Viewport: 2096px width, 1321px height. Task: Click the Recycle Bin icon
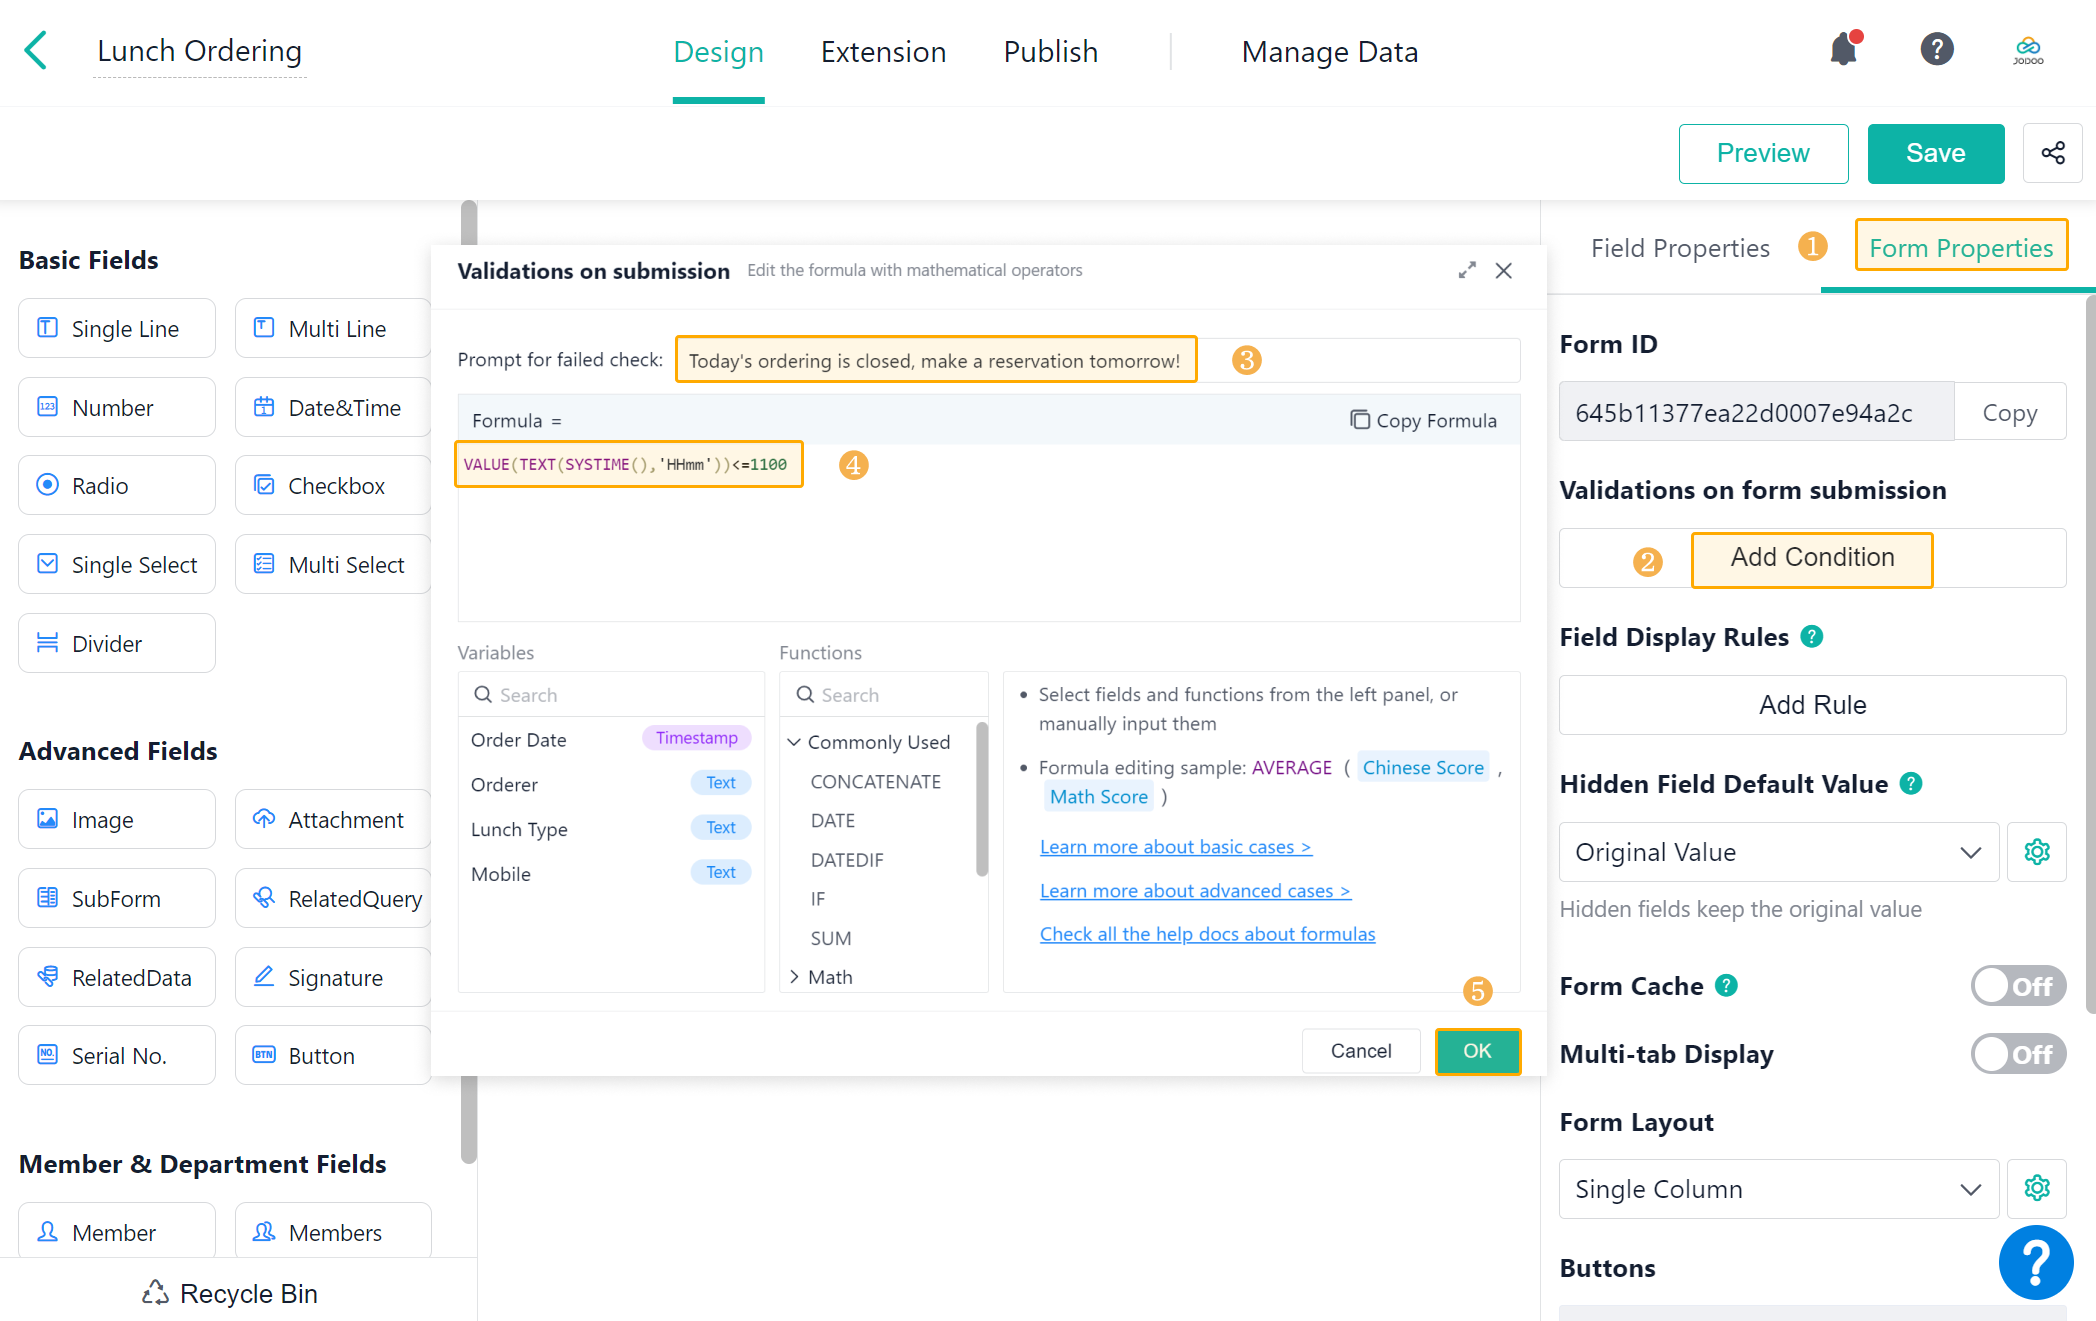coord(155,1293)
